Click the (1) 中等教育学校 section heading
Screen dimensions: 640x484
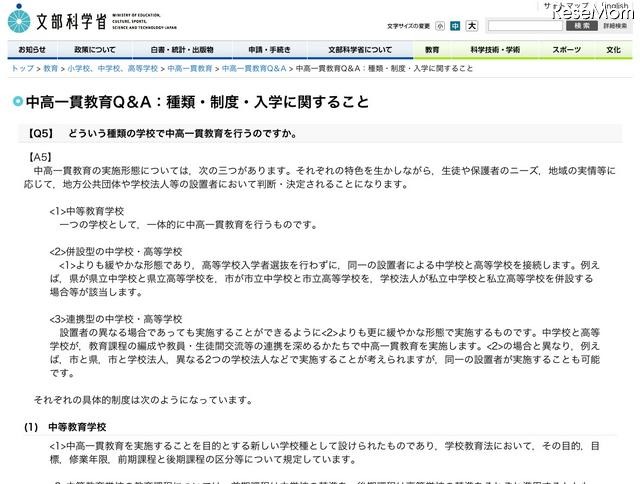tap(65, 427)
